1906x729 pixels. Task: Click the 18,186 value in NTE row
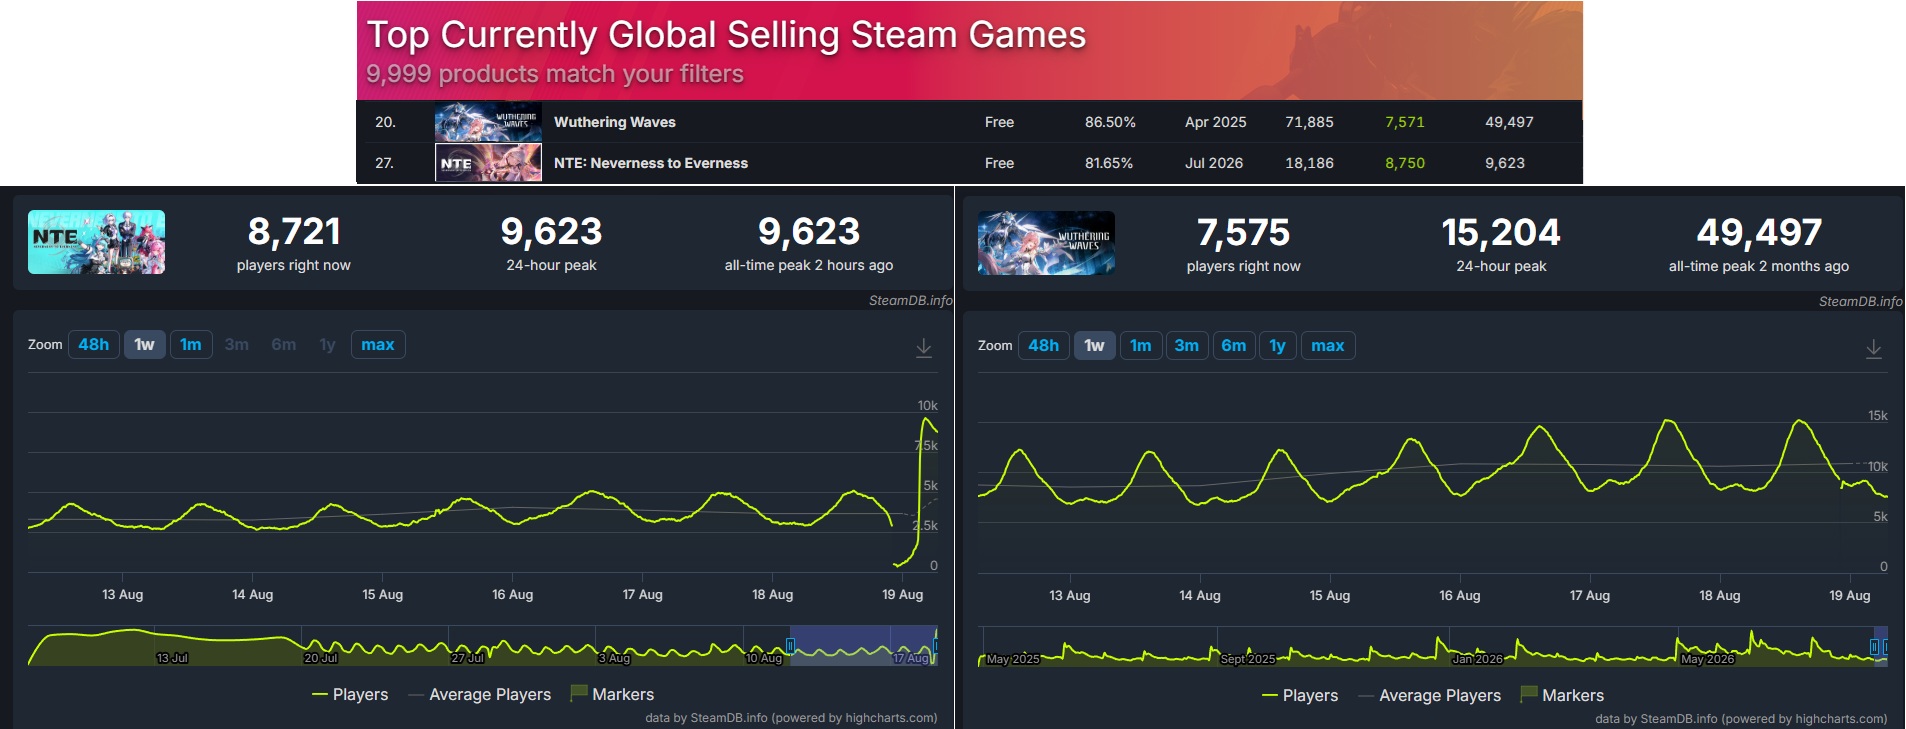pos(1309,163)
